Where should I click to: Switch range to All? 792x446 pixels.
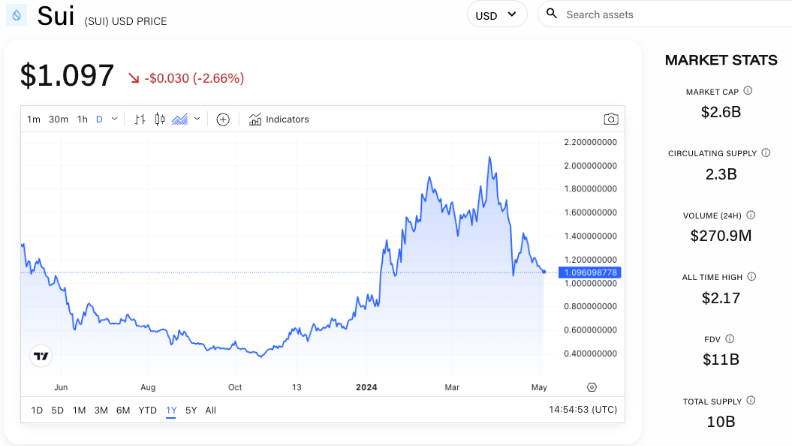tap(211, 410)
